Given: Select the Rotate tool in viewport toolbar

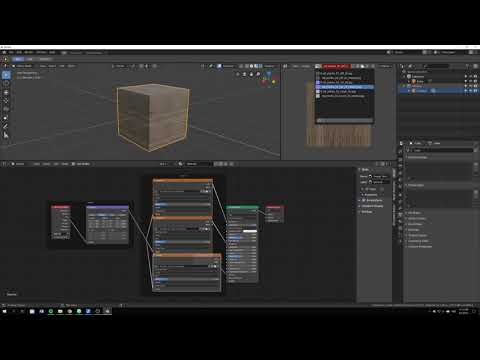Looking at the screenshot, I should click(x=6, y=101).
